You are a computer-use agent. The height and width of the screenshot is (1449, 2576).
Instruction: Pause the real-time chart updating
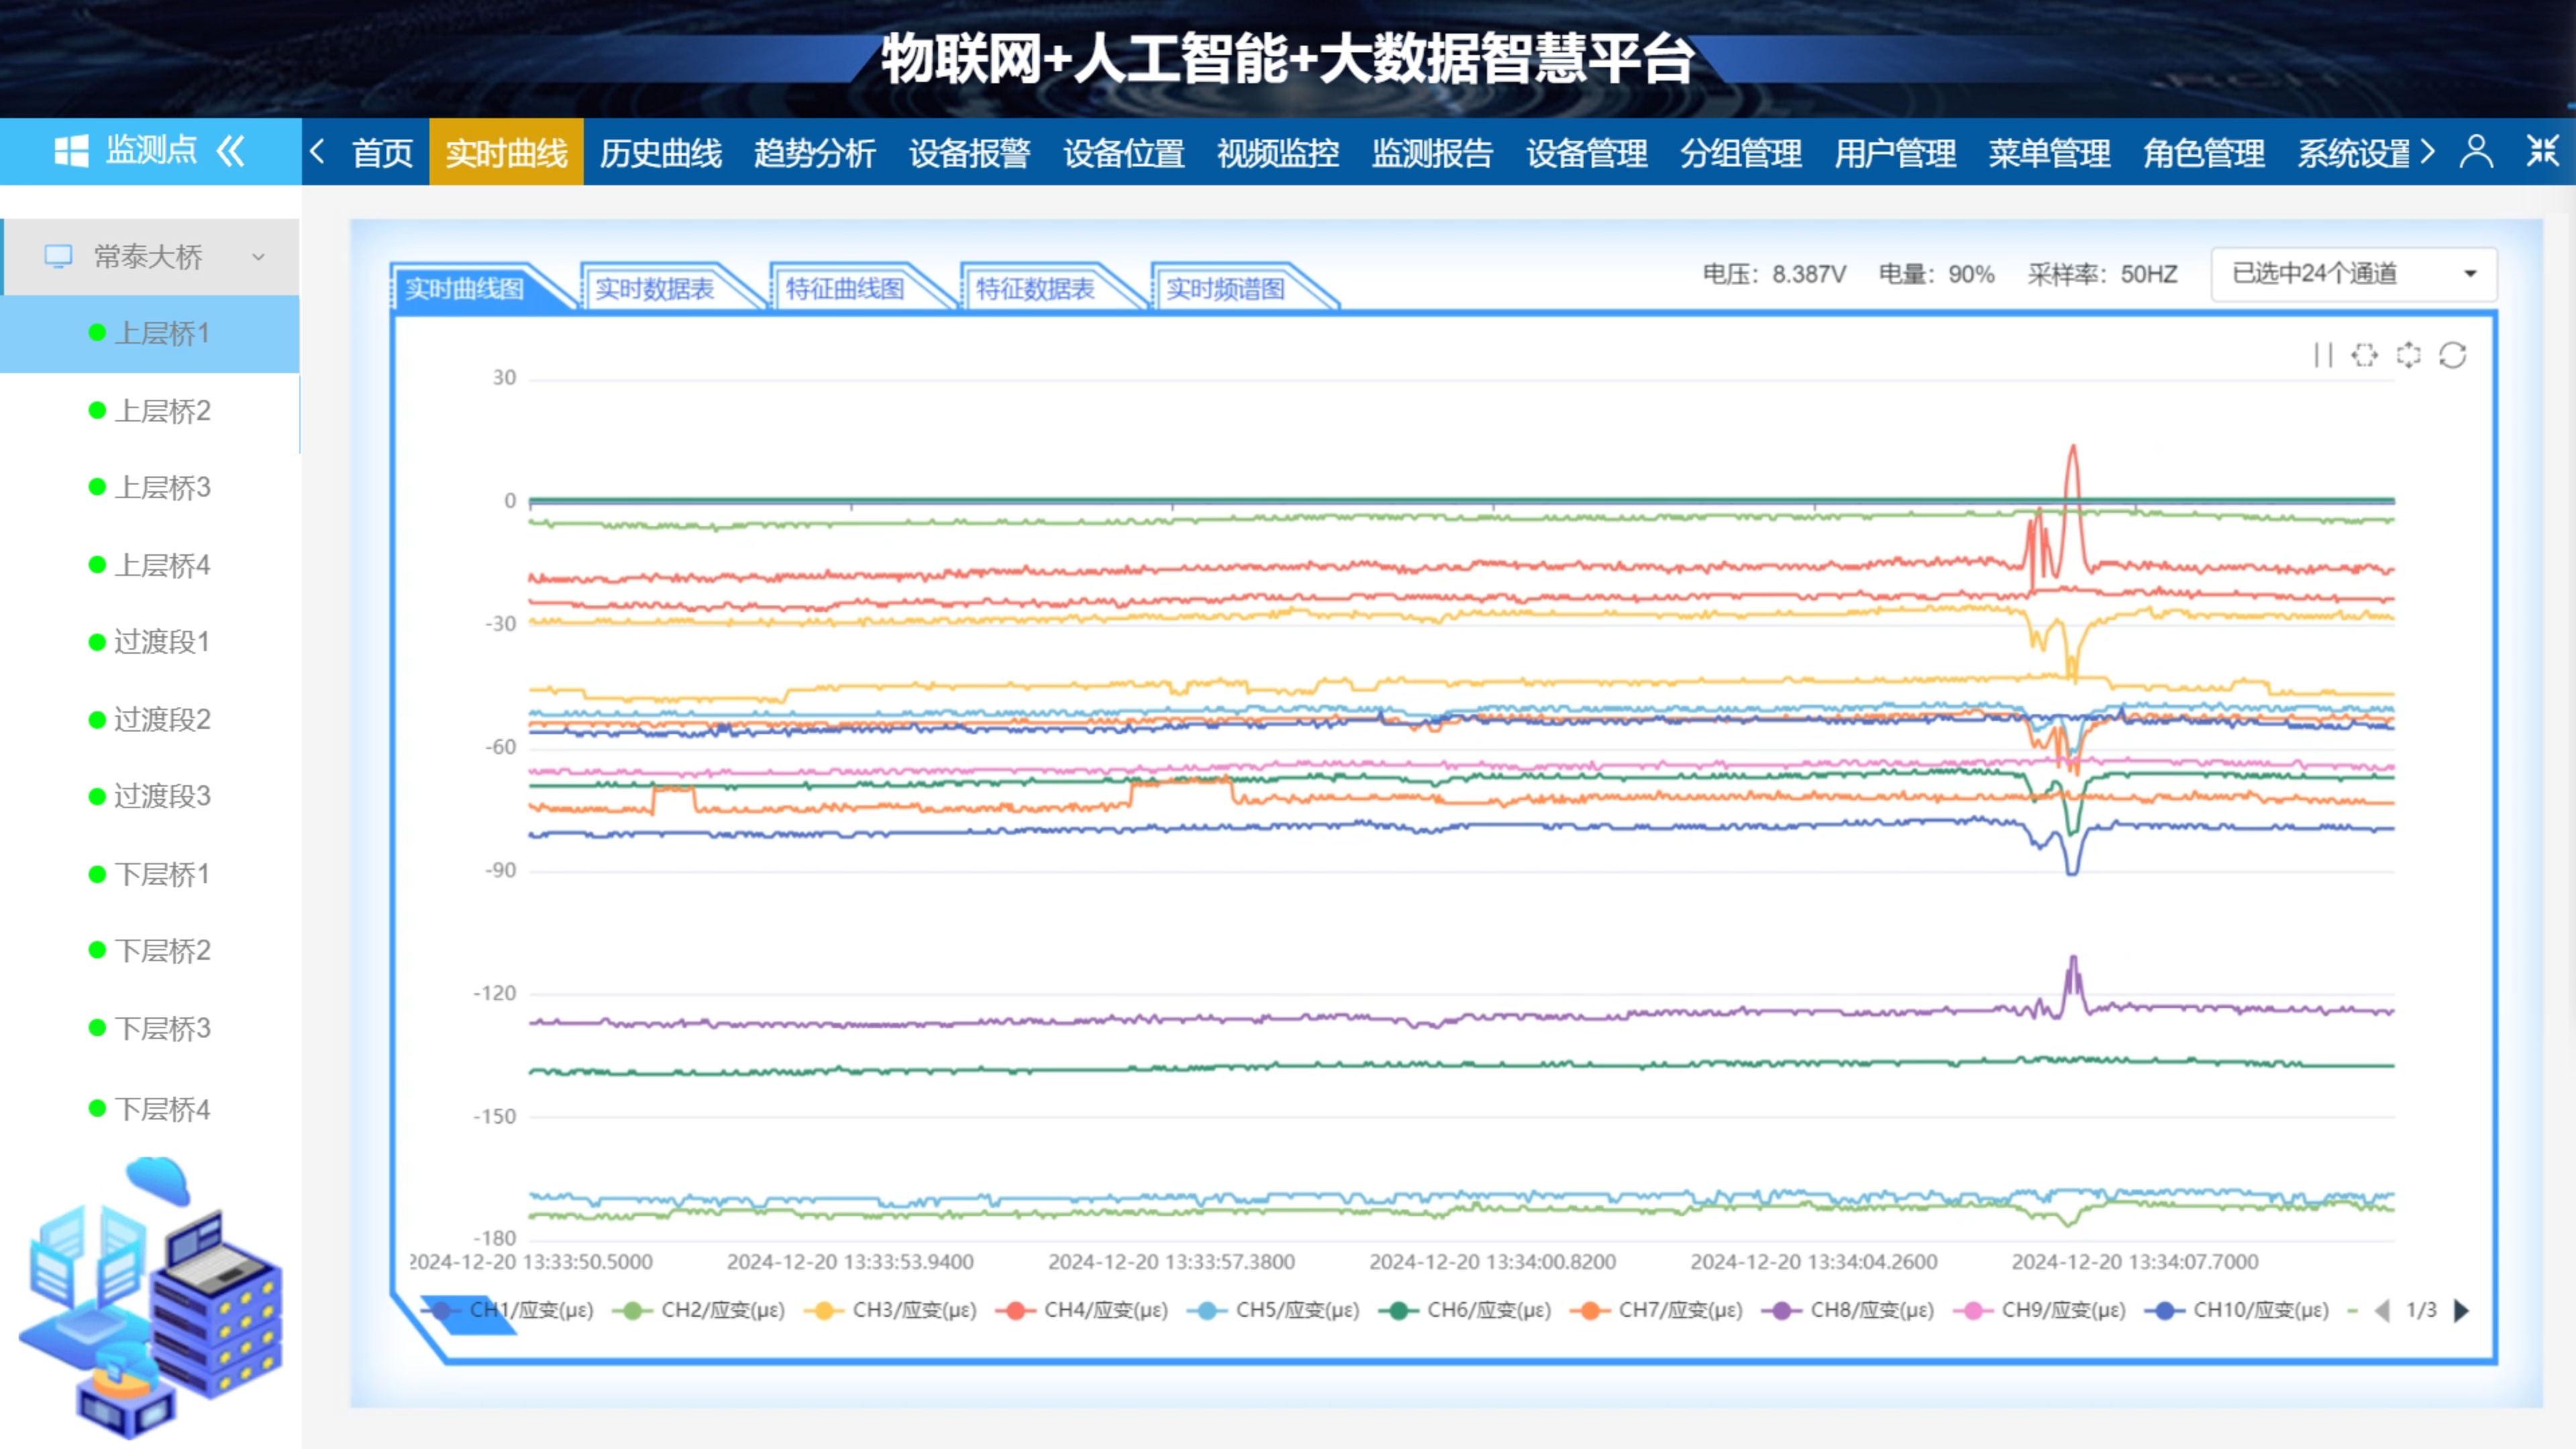(x=2323, y=355)
